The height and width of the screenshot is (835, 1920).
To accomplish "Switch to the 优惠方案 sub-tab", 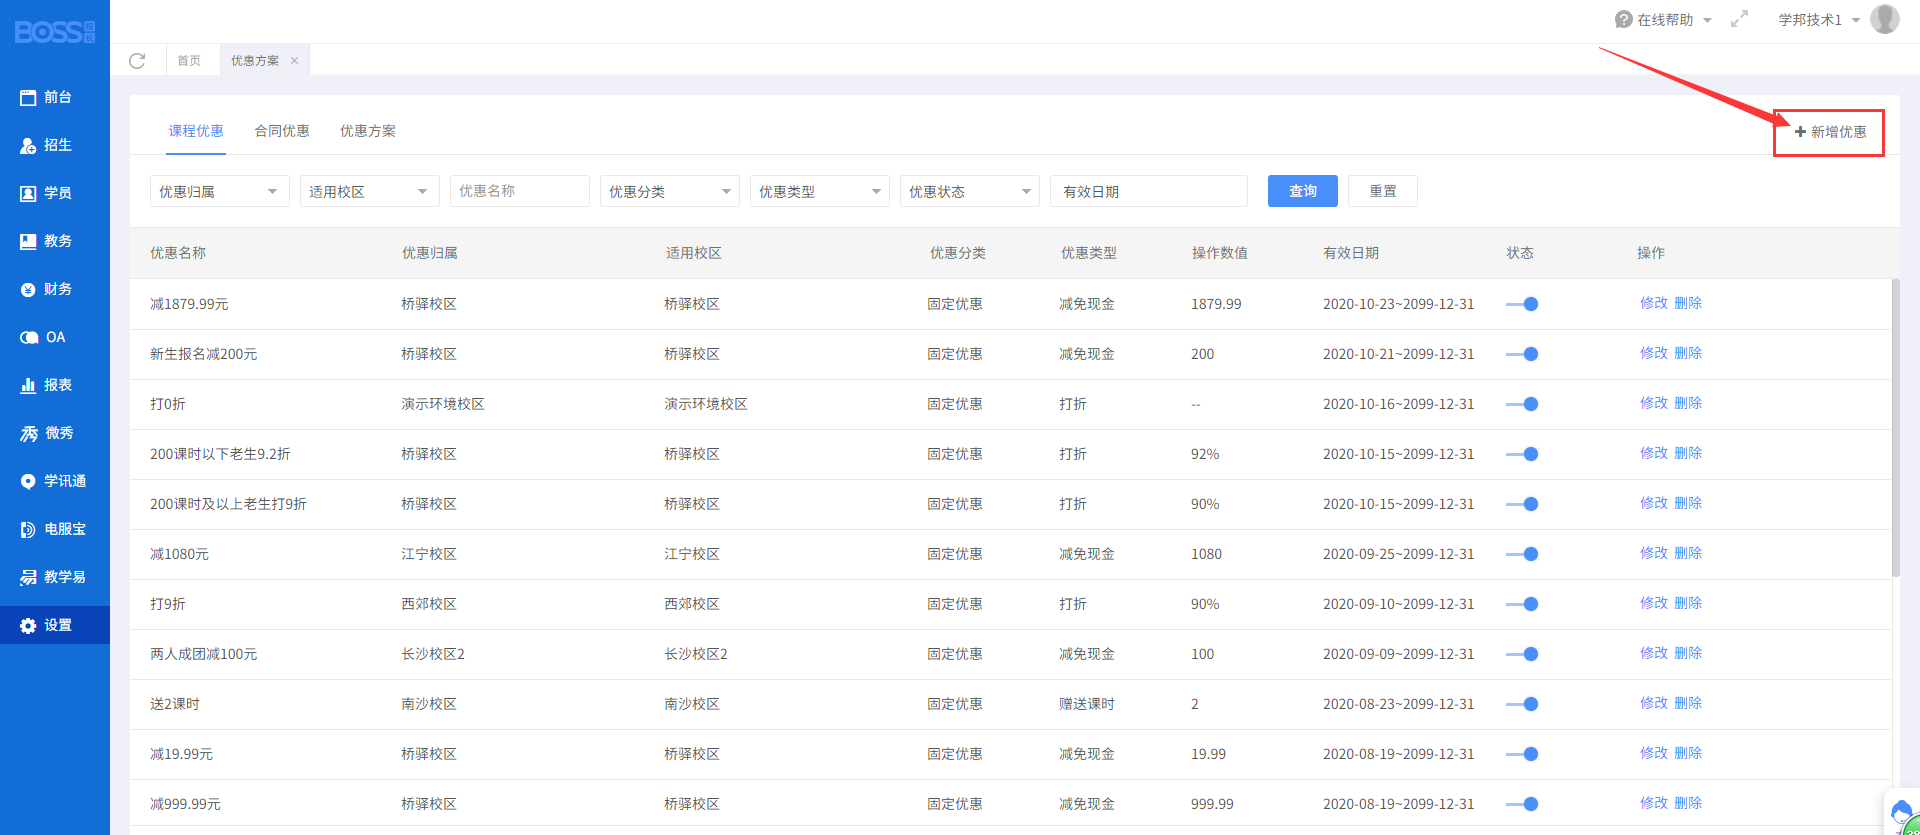I will (368, 131).
